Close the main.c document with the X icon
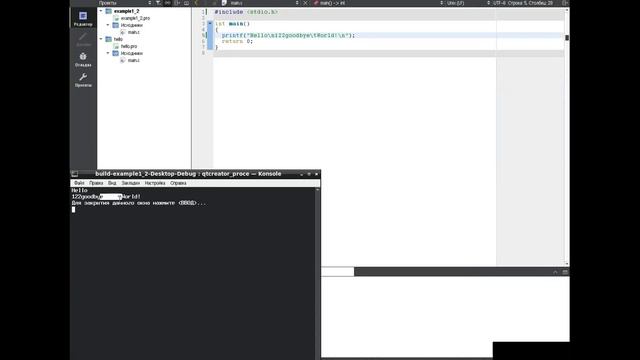This screenshot has height=360, width=640. (x=305, y=3)
